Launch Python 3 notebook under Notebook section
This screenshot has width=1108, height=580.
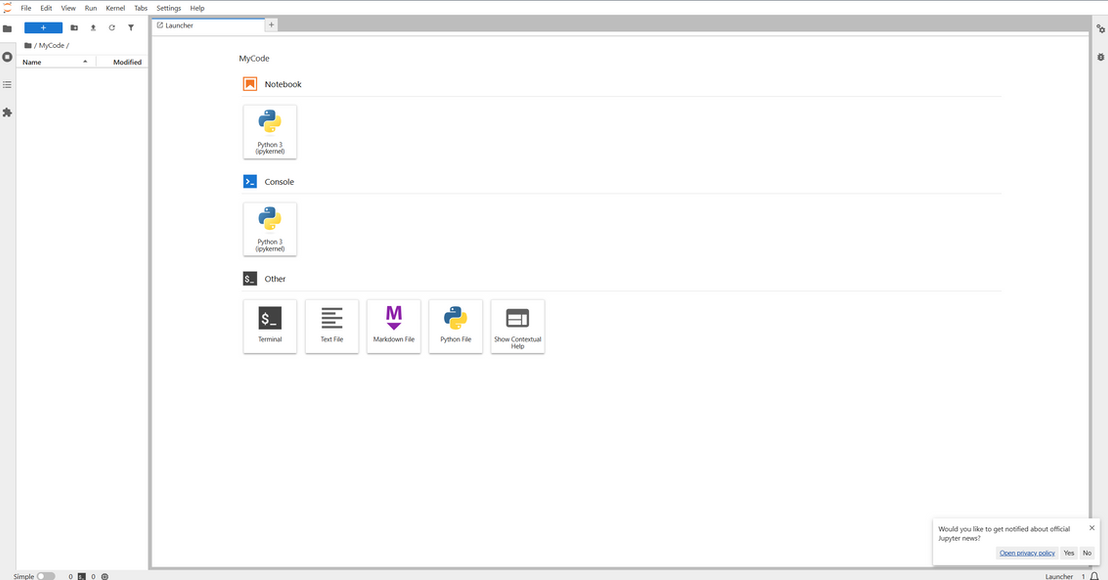click(270, 132)
